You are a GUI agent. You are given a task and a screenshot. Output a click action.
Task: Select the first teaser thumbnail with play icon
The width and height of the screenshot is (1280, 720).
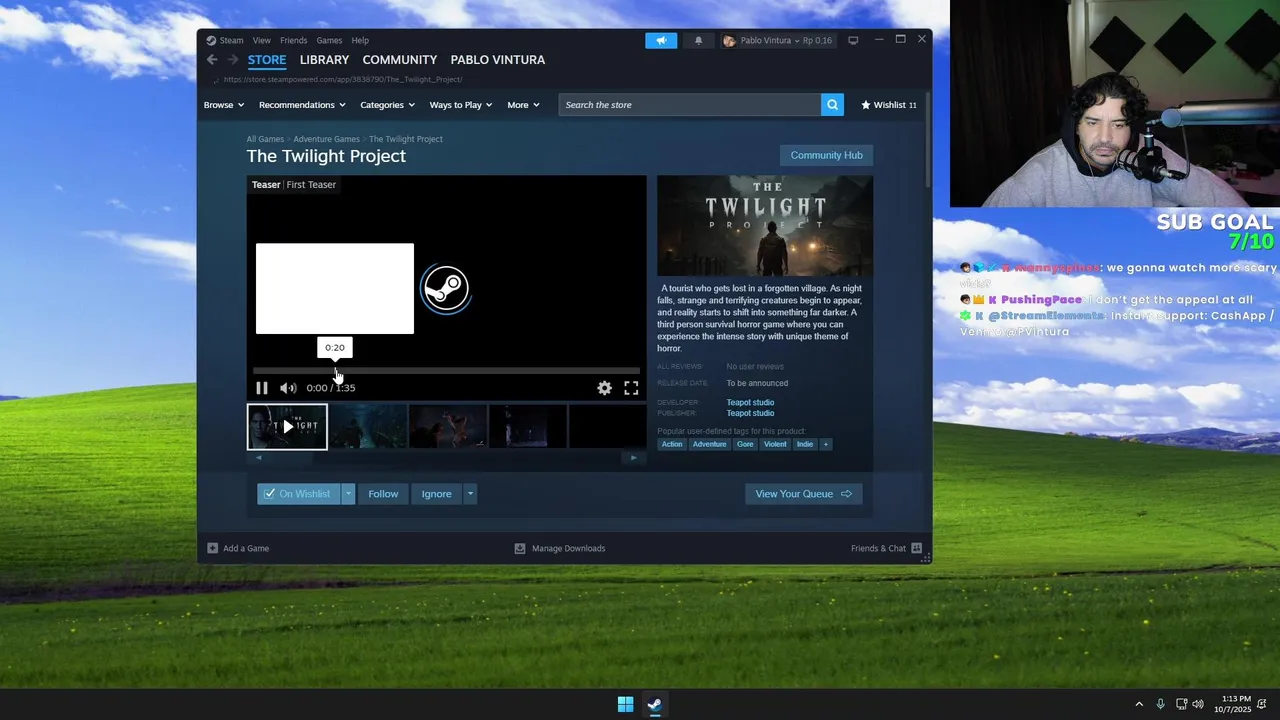point(287,427)
